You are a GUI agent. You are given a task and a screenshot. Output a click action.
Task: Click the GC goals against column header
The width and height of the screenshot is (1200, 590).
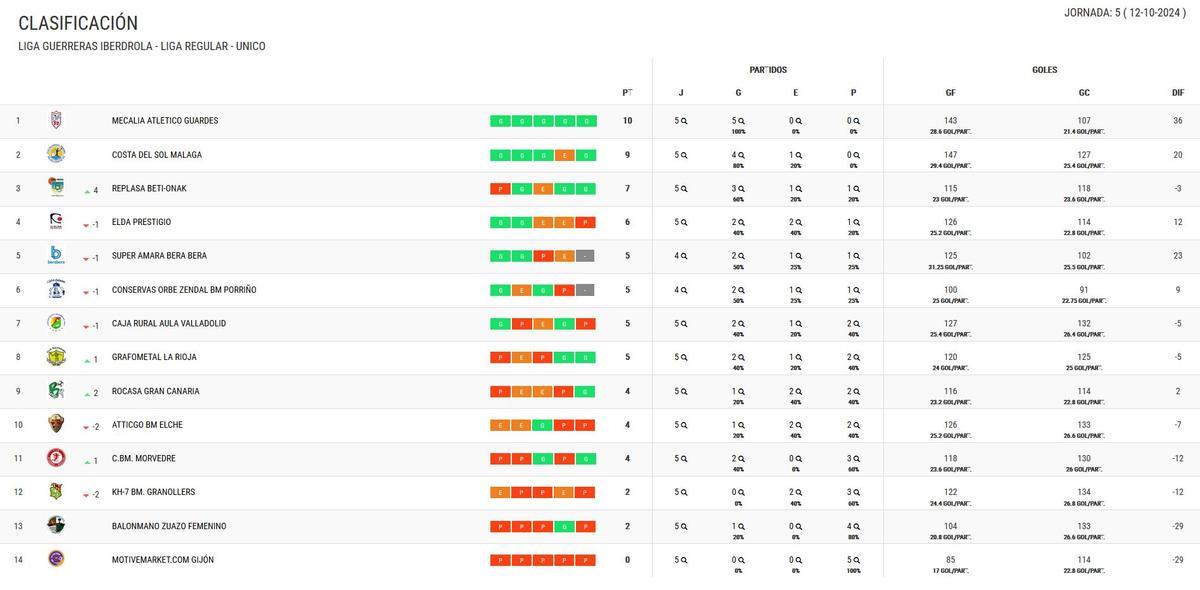point(1084,93)
